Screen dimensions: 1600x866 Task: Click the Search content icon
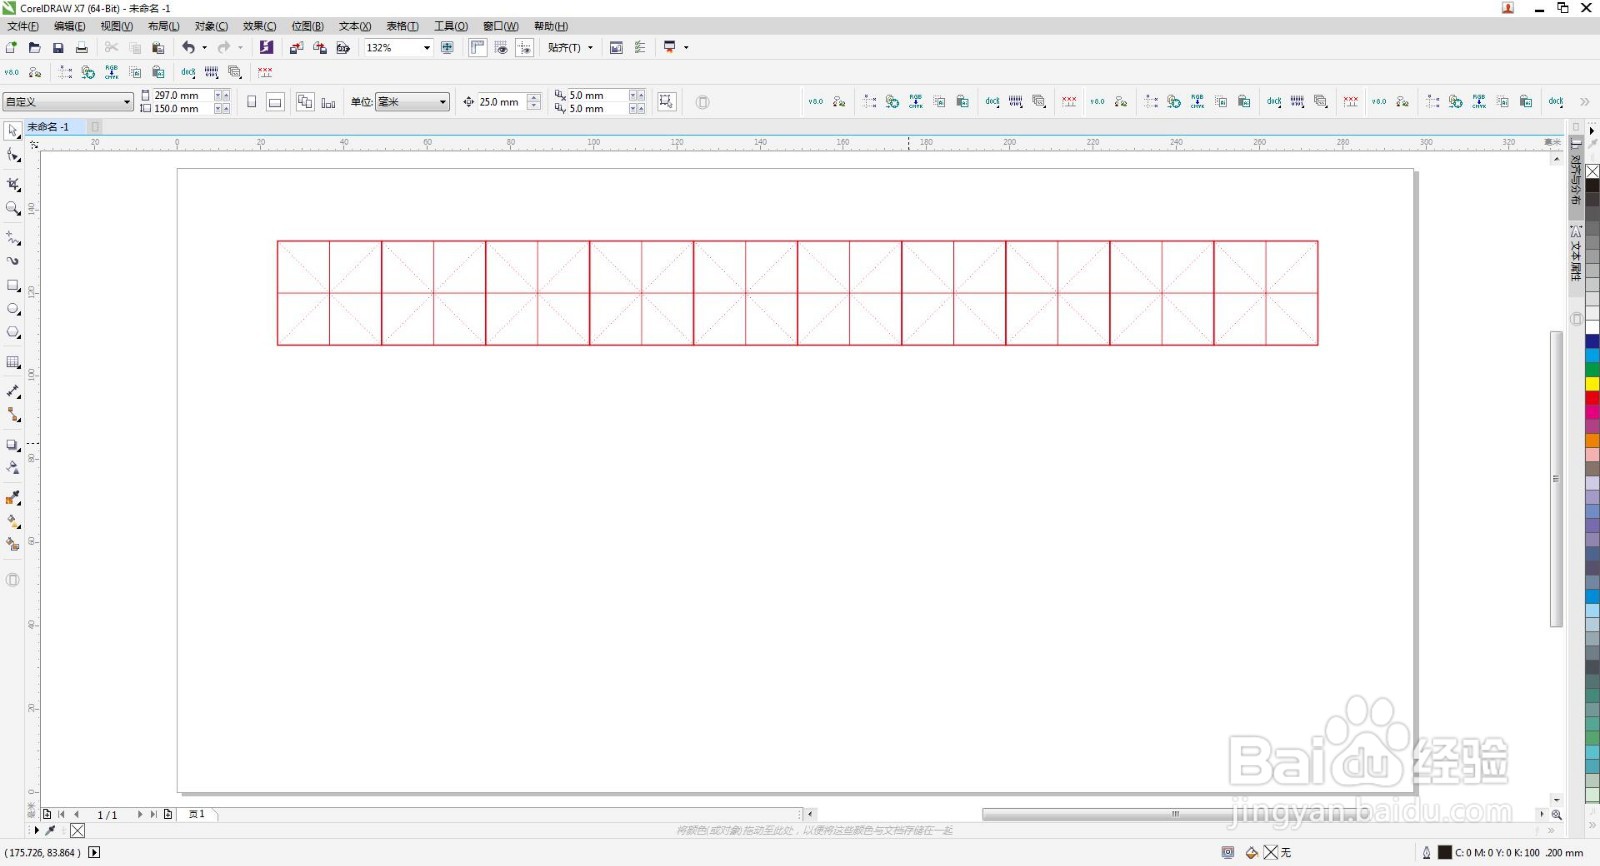coord(266,47)
